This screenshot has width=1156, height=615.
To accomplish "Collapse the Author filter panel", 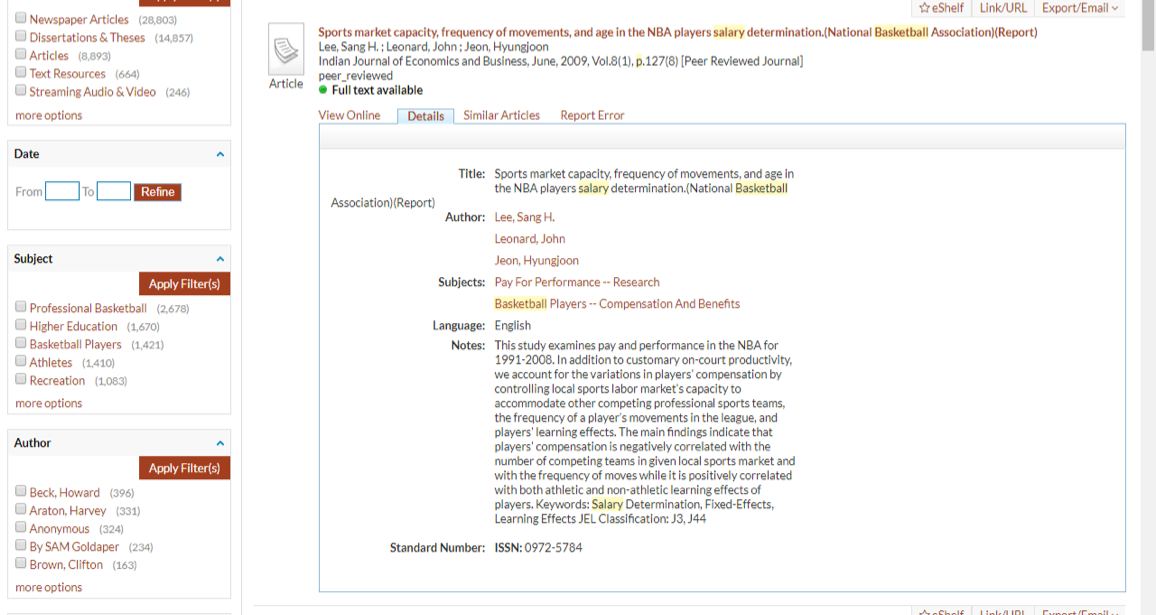I will (x=220, y=443).
